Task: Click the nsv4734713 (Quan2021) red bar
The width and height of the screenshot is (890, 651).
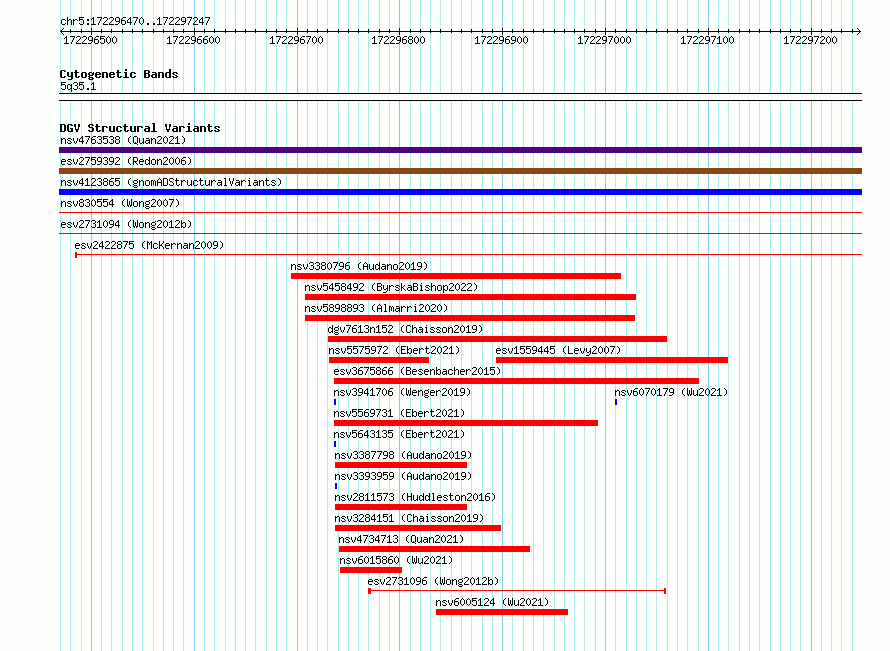Action: [x=434, y=549]
